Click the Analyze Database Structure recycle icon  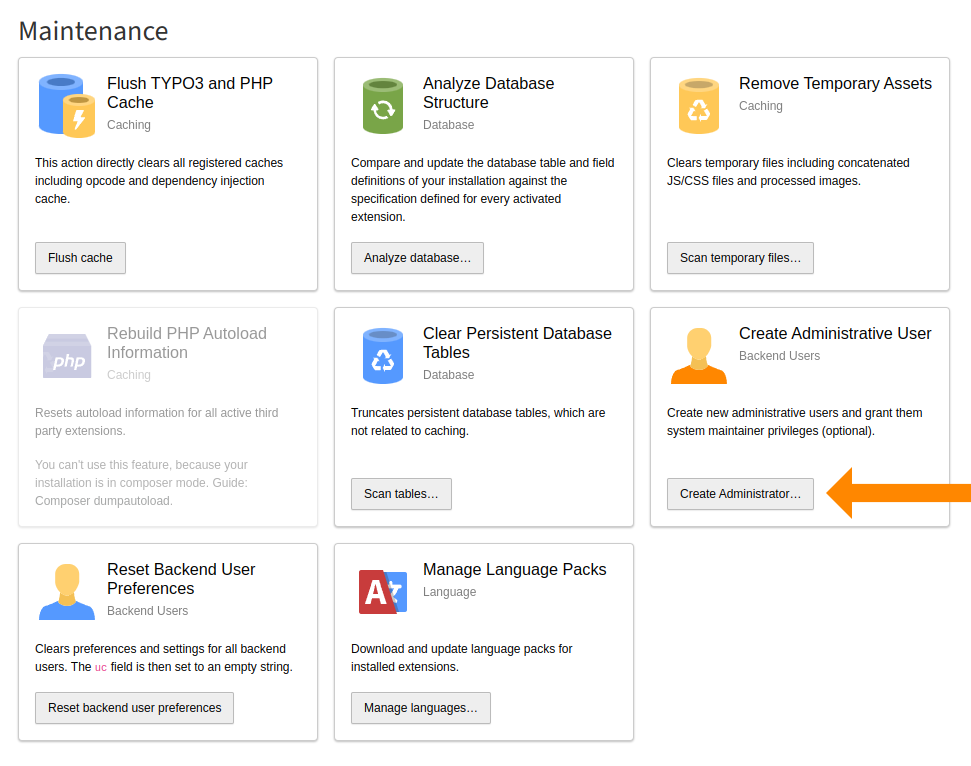pyautogui.click(x=382, y=104)
